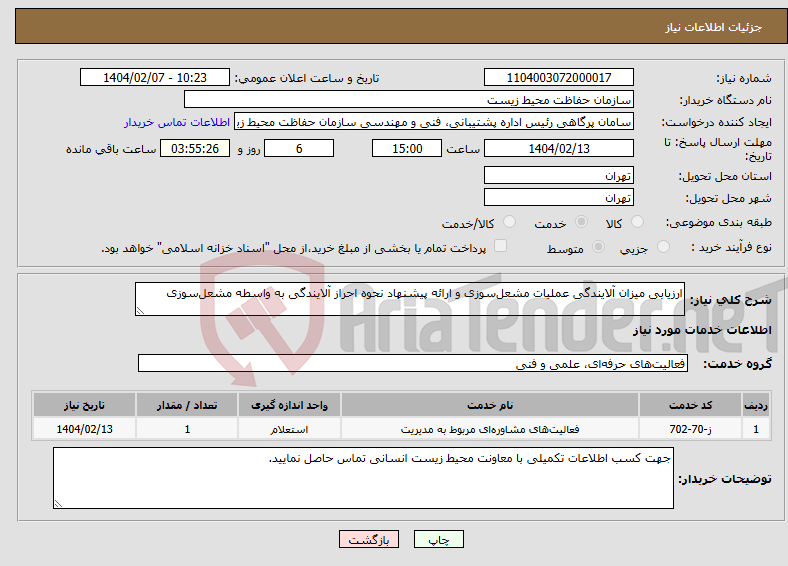The height and width of the screenshot is (566, 788).
Task: Click the واحد اندازه گیری column header
Action: click(289, 405)
